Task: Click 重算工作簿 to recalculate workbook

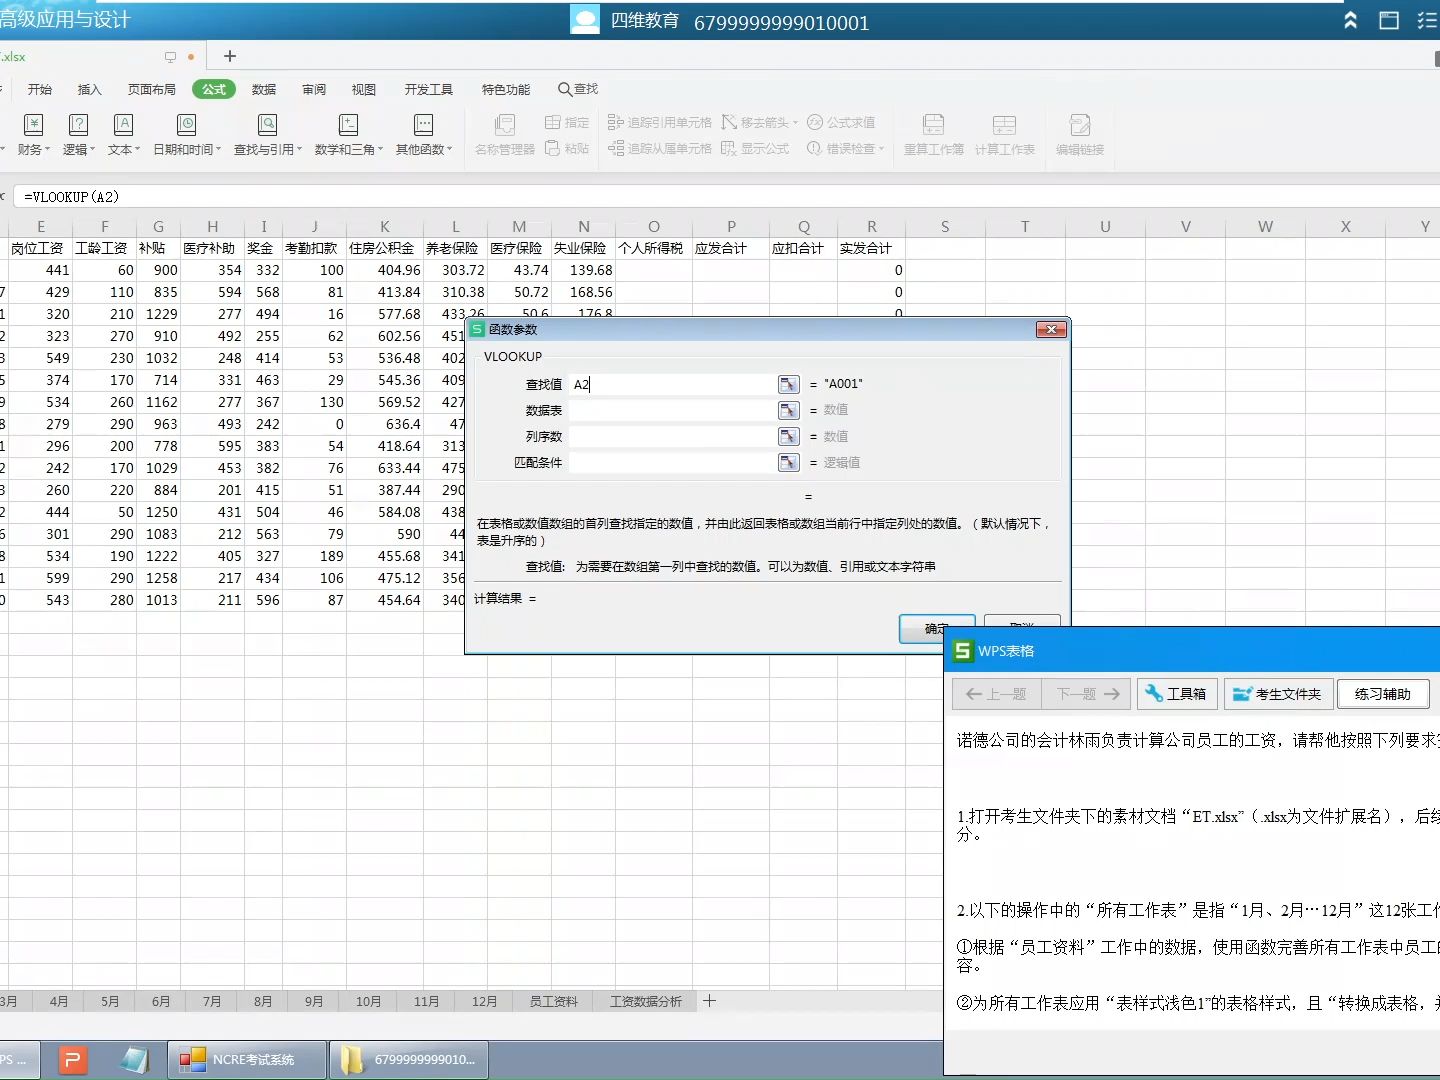Action: (x=932, y=133)
